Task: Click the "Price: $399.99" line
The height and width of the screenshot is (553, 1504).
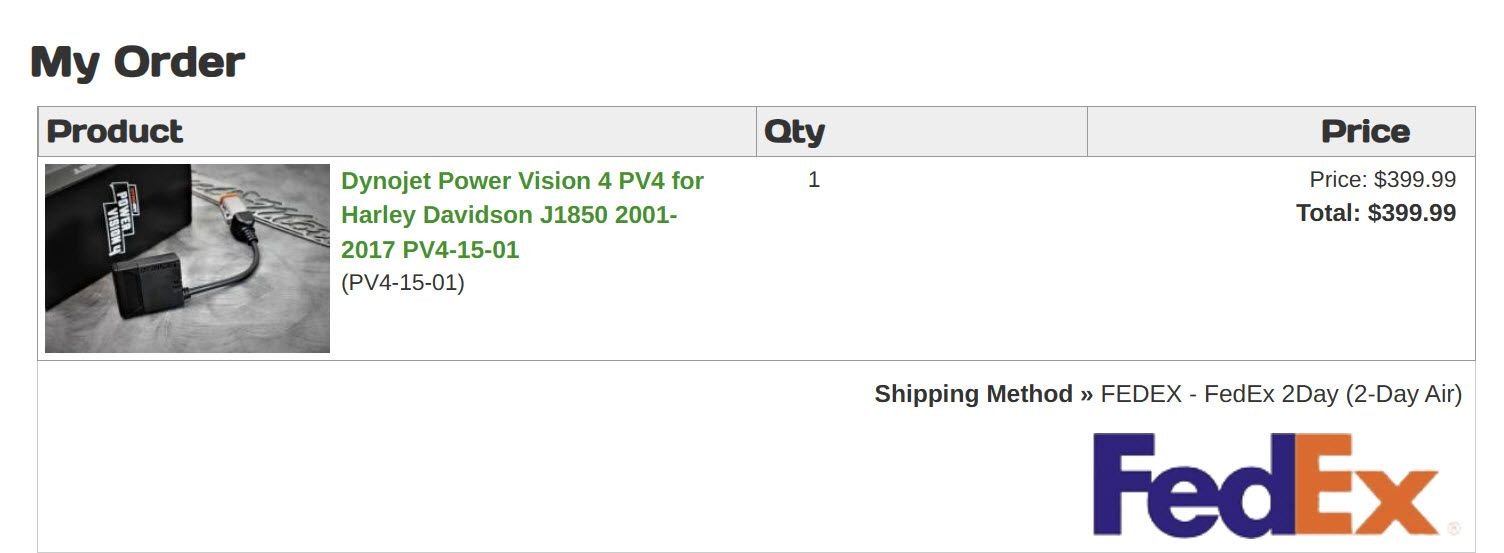Action: coord(1382,180)
